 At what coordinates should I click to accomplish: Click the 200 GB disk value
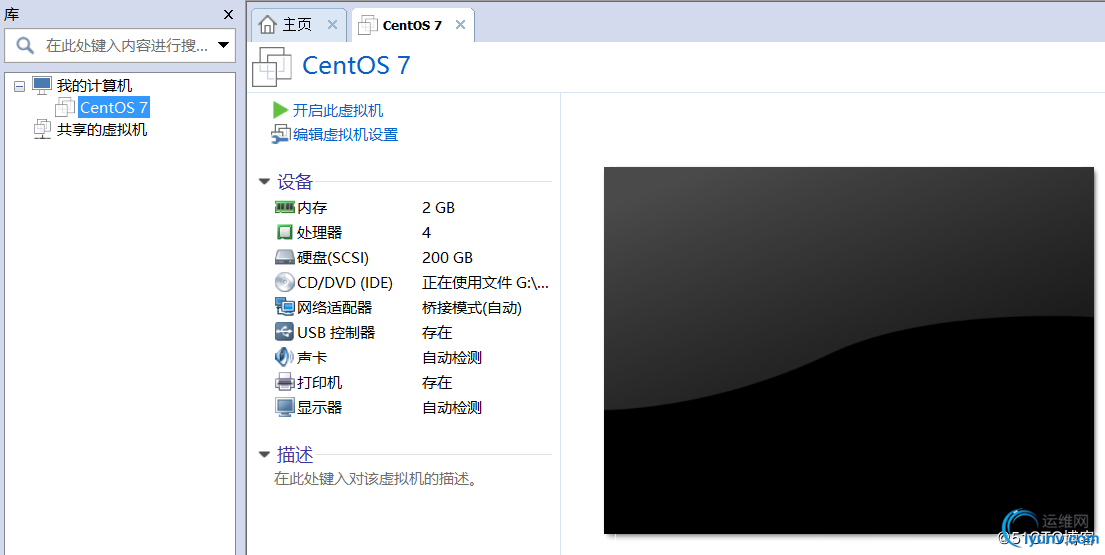point(447,257)
